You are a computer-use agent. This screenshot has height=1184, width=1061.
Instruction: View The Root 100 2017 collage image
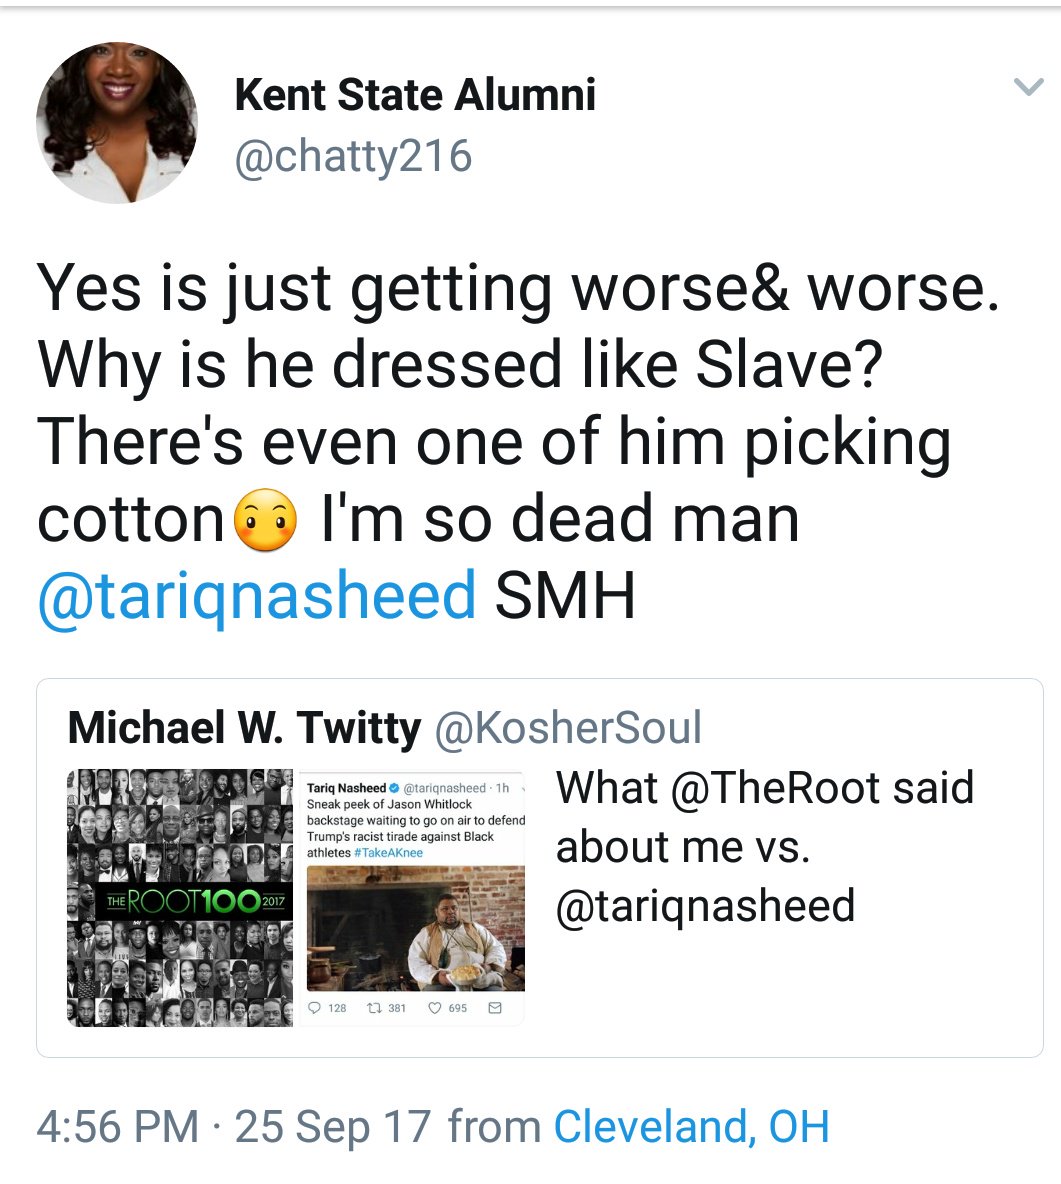(x=180, y=897)
